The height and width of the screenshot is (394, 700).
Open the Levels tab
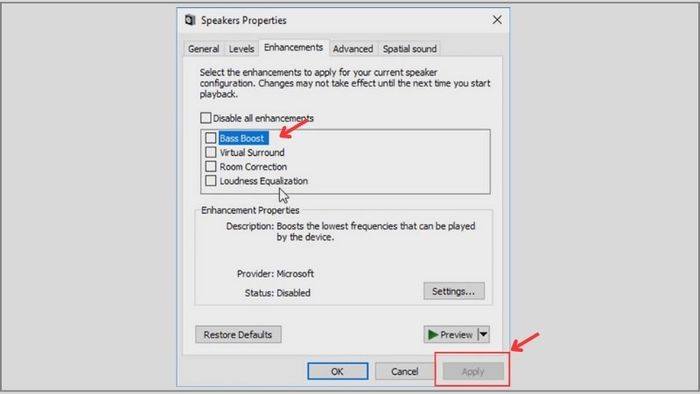coord(242,49)
